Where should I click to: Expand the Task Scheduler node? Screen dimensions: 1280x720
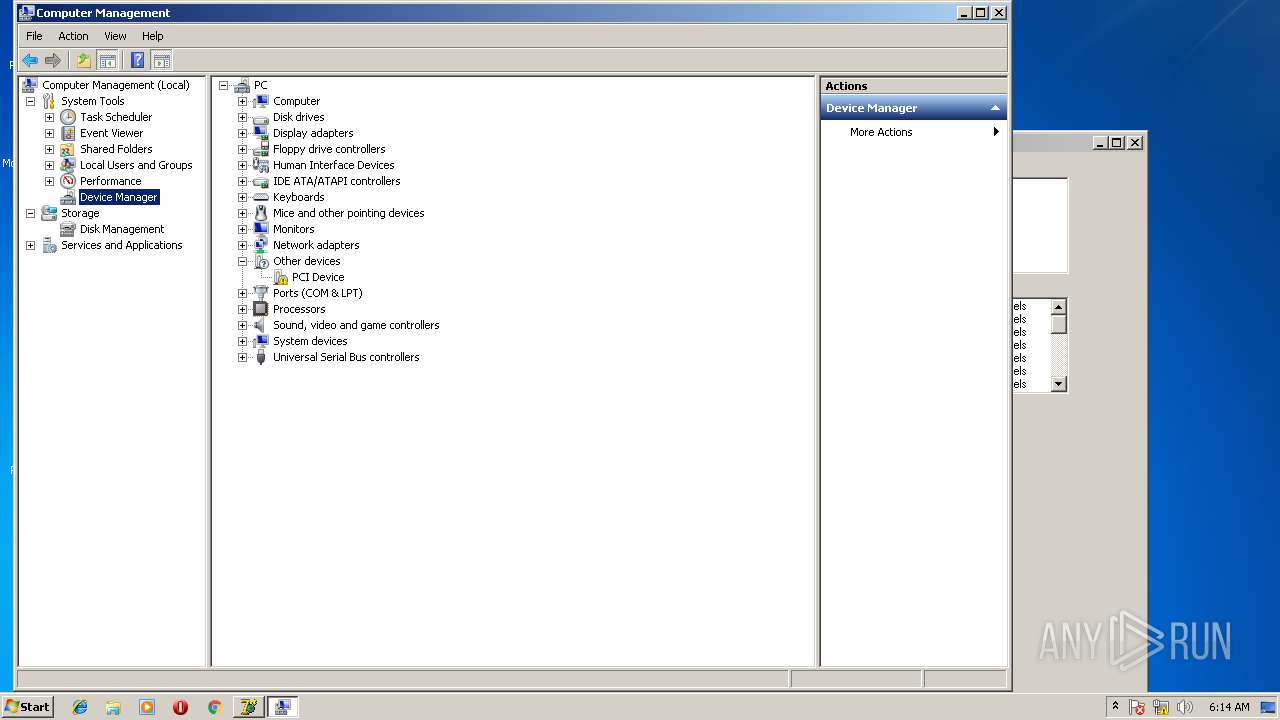pos(49,117)
